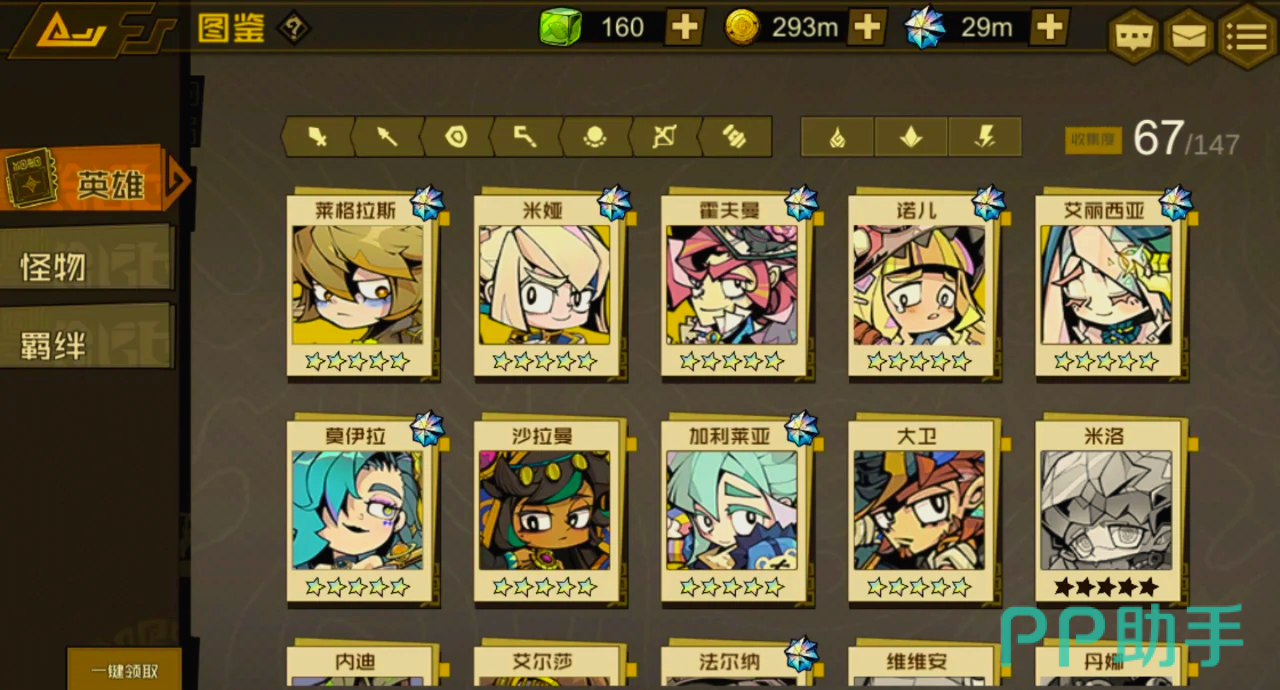Click the help question mark icon
This screenshot has width=1280, height=690.
293,28
